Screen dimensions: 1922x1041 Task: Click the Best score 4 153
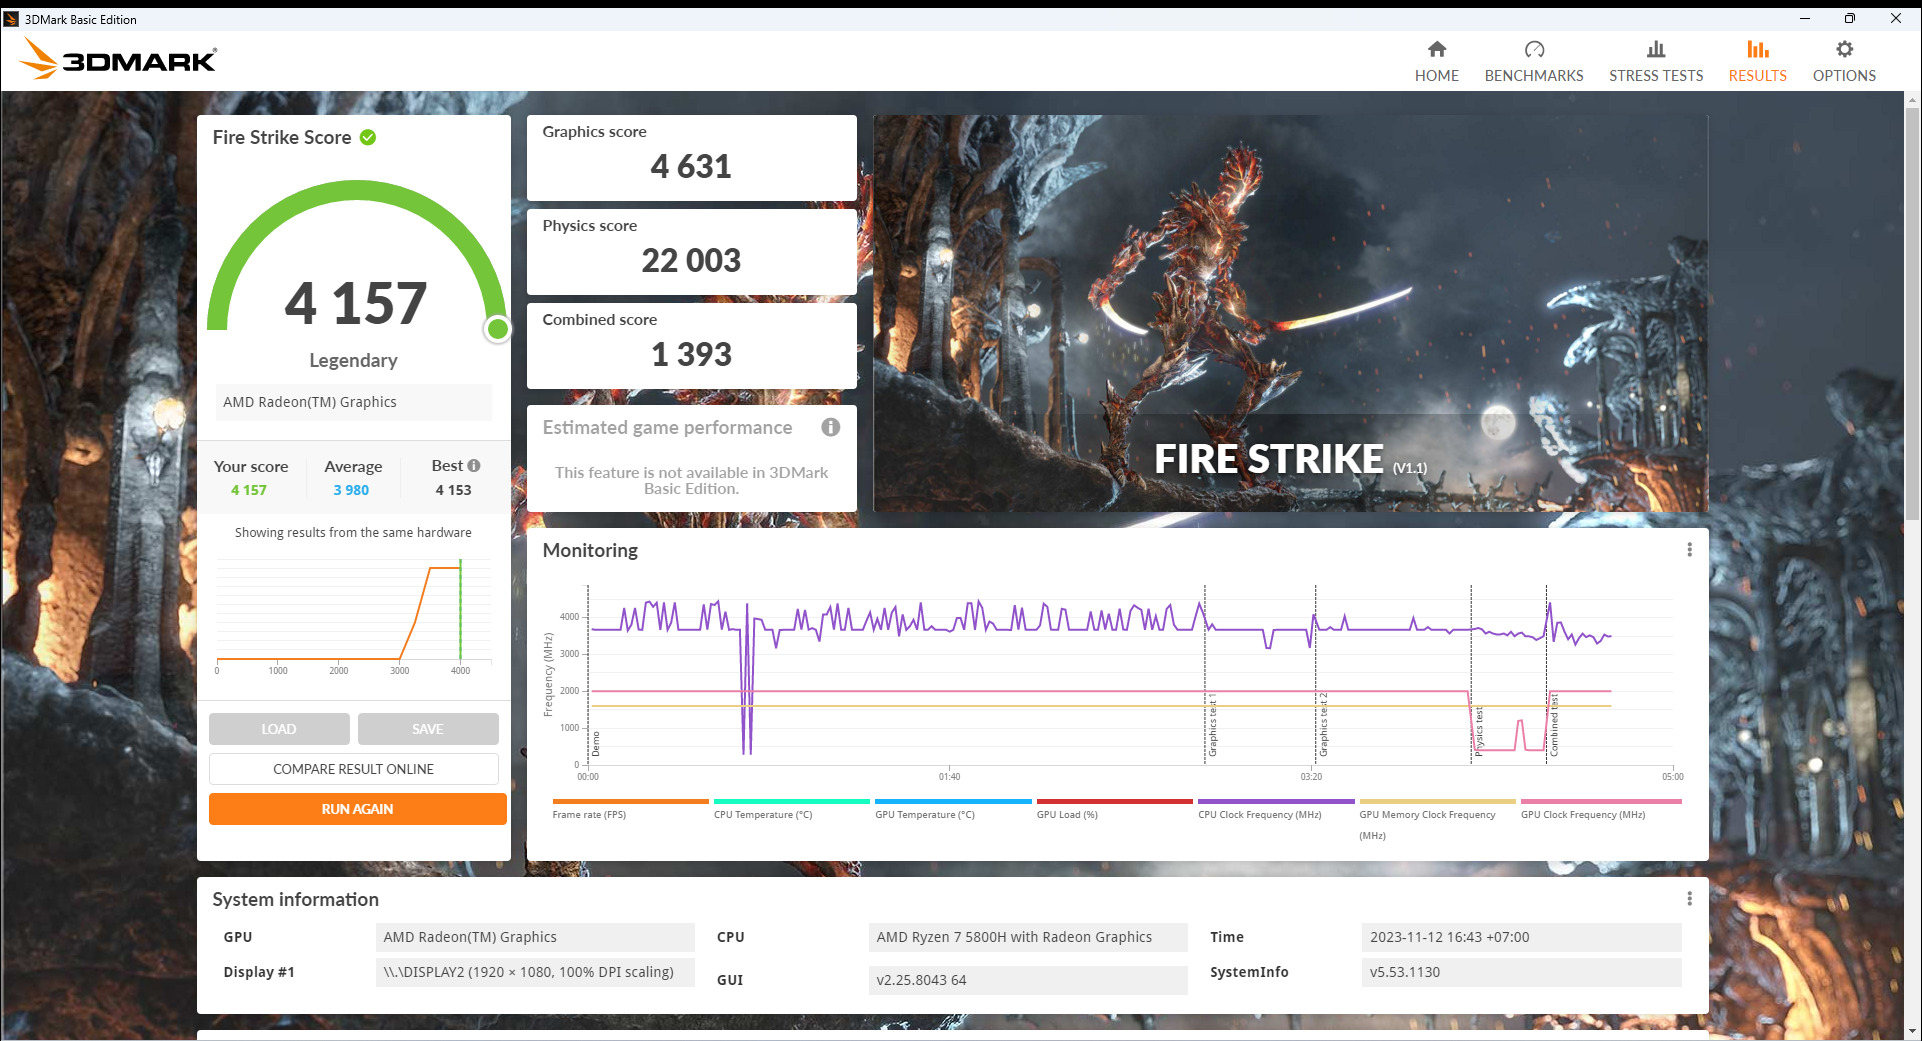coord(453,490)
